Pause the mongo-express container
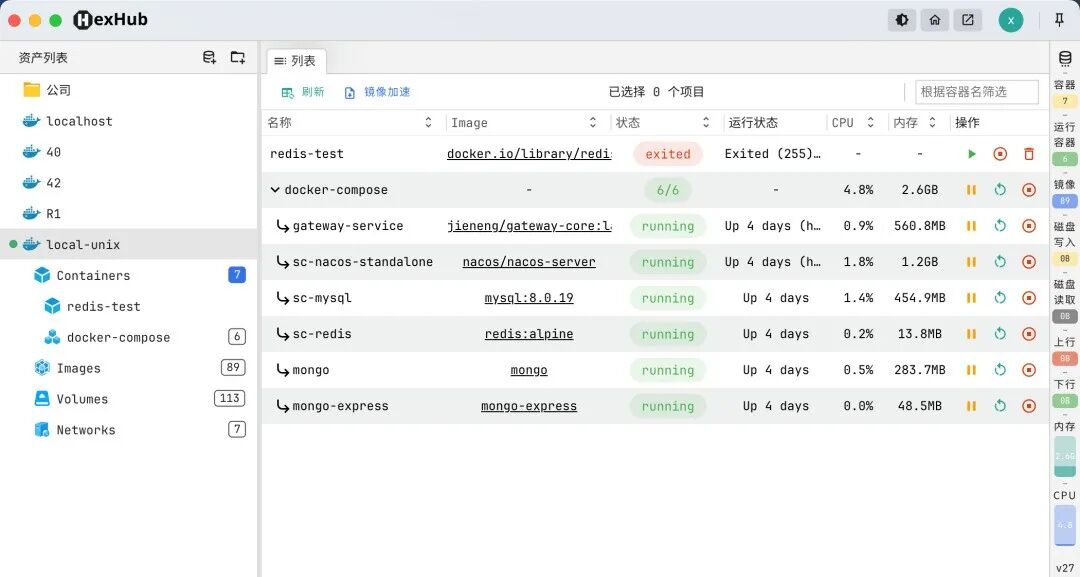Viewport: 1080px width, 577px height. 971,406
